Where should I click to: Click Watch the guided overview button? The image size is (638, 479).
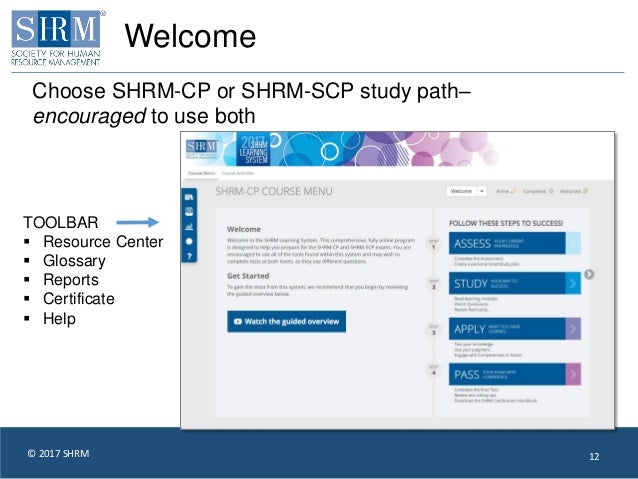pos(286,322)
